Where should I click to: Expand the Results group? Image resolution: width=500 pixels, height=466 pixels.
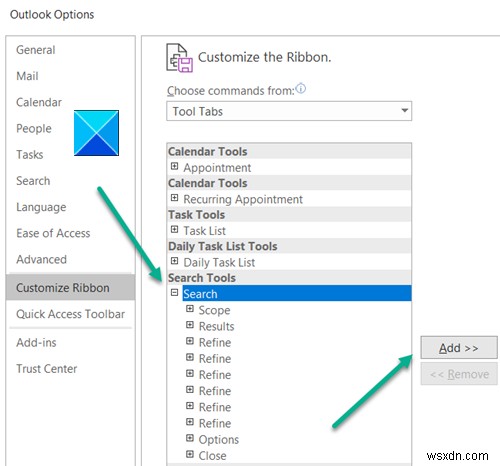click(x=190, y=325)
